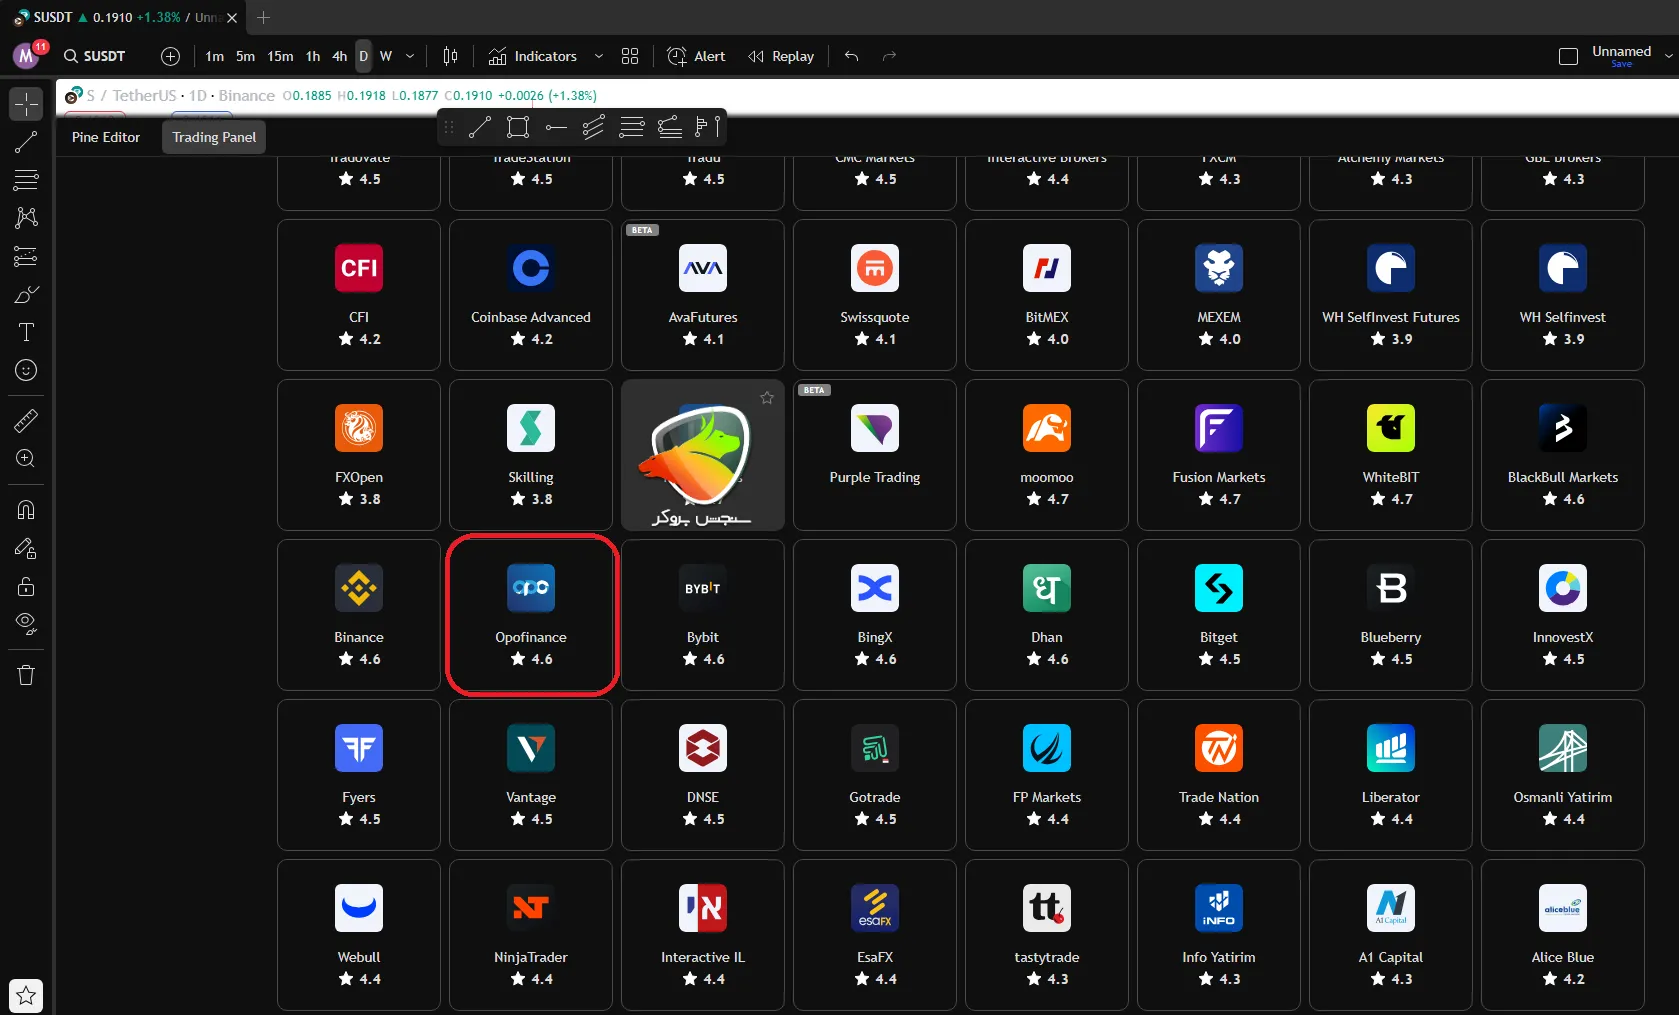Toggle hide all drawings eye icon
The height and width of the screenshot is (1015, 1679).
click(x=26, y=624)
